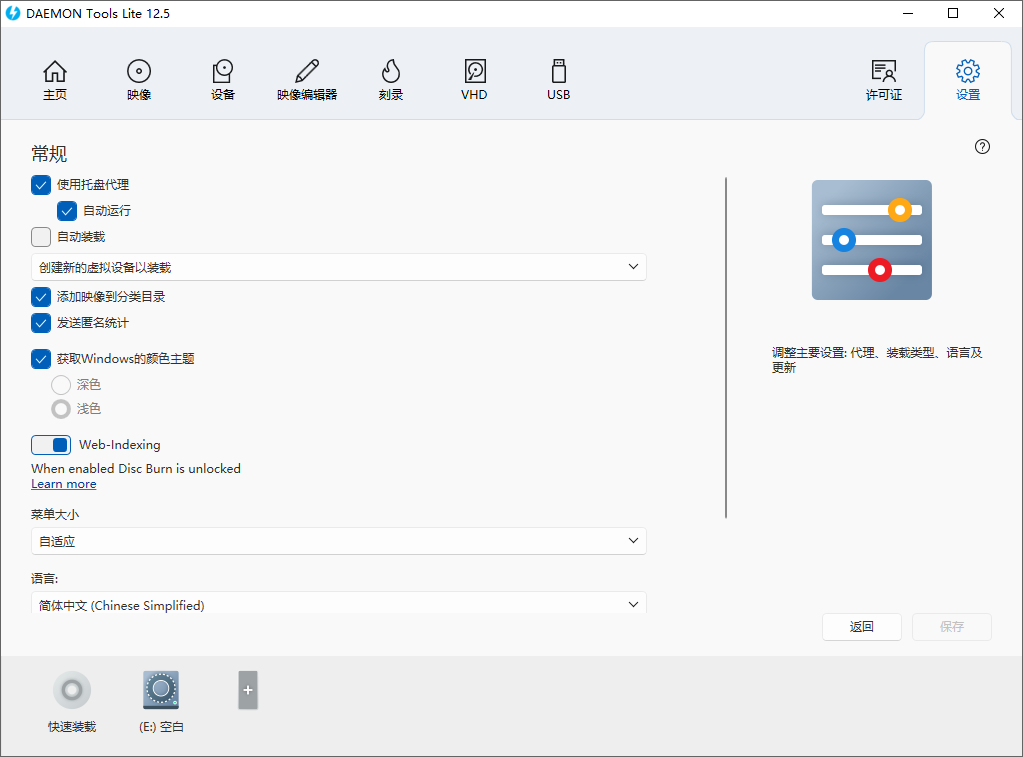This screenshot has width=1023, height=757.
Task: Click the 快速装载 quick mount item
Action: tap(71, 690)
